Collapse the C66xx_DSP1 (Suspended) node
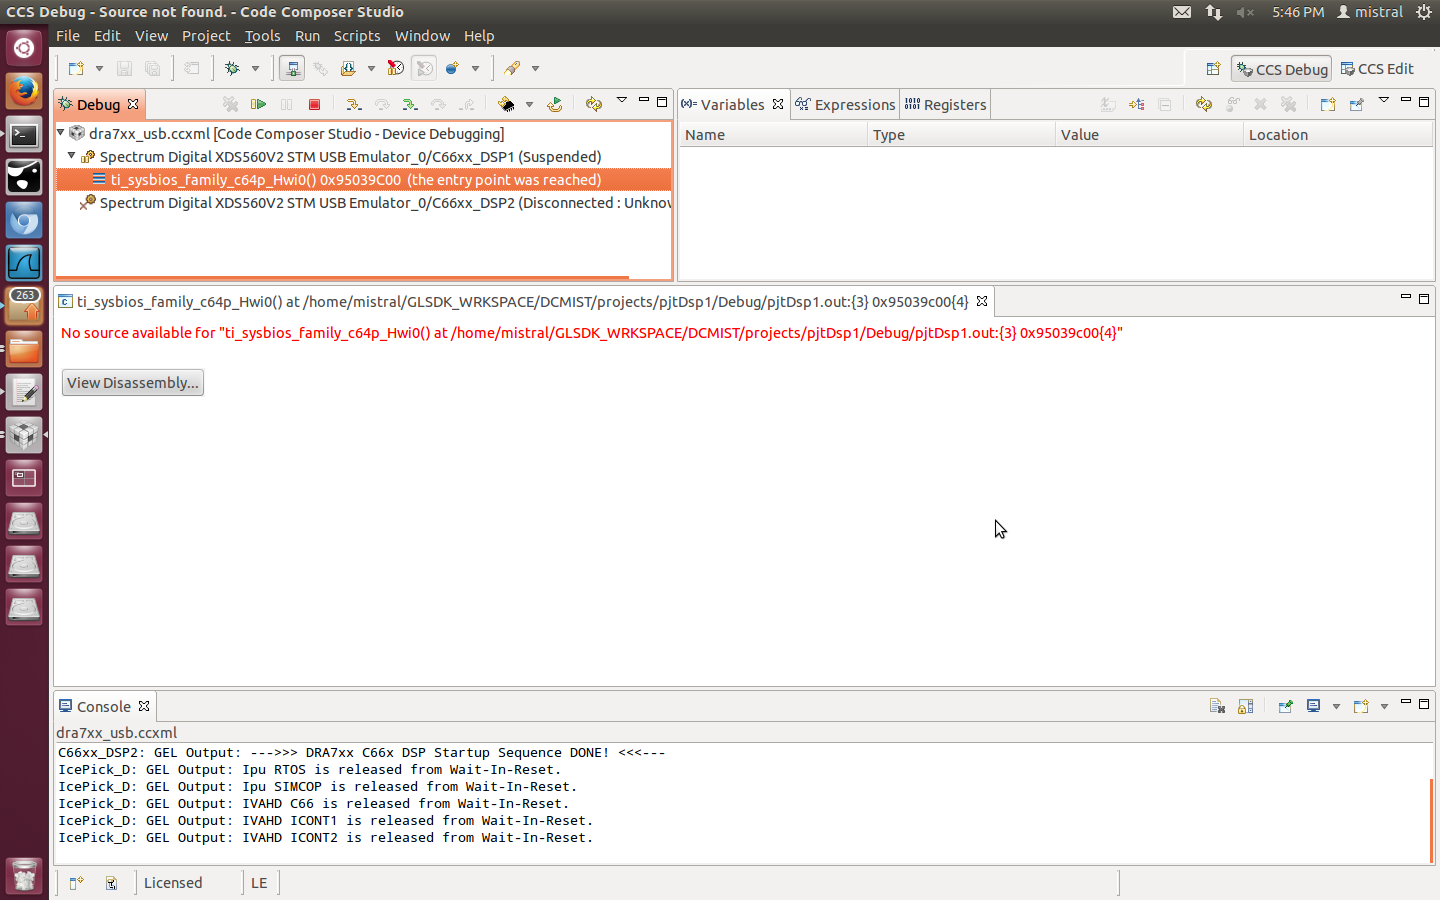This screenshot has width=1440, height=900. (x=72, y=155)
